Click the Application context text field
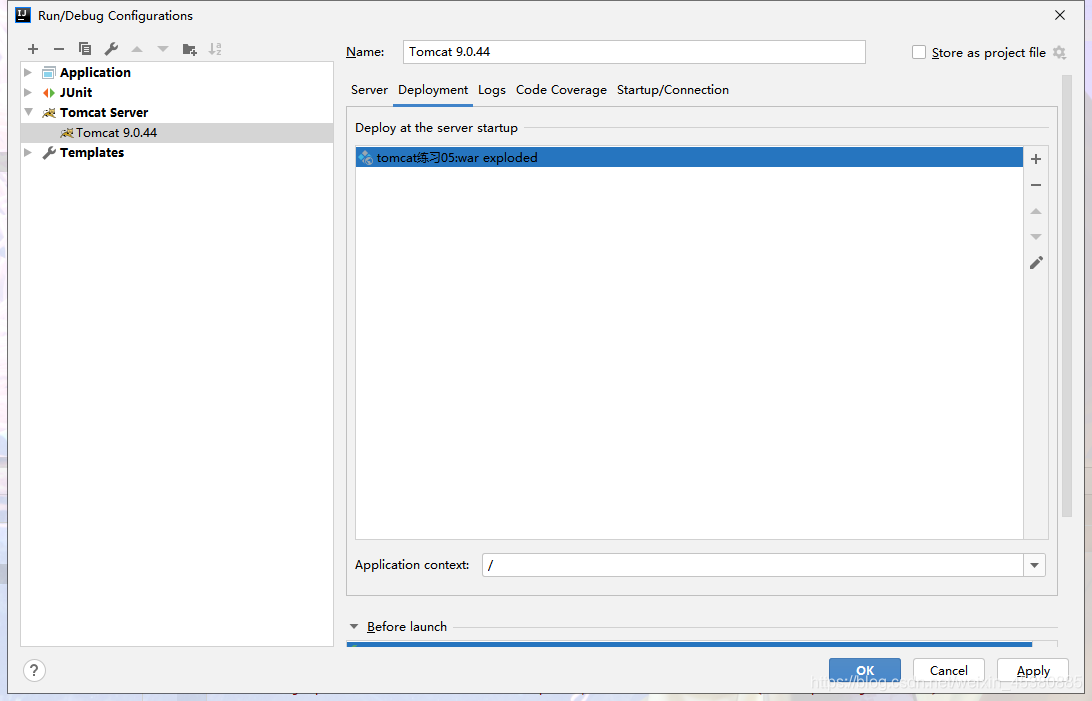Screen dimensions: 1092x701 752,565
